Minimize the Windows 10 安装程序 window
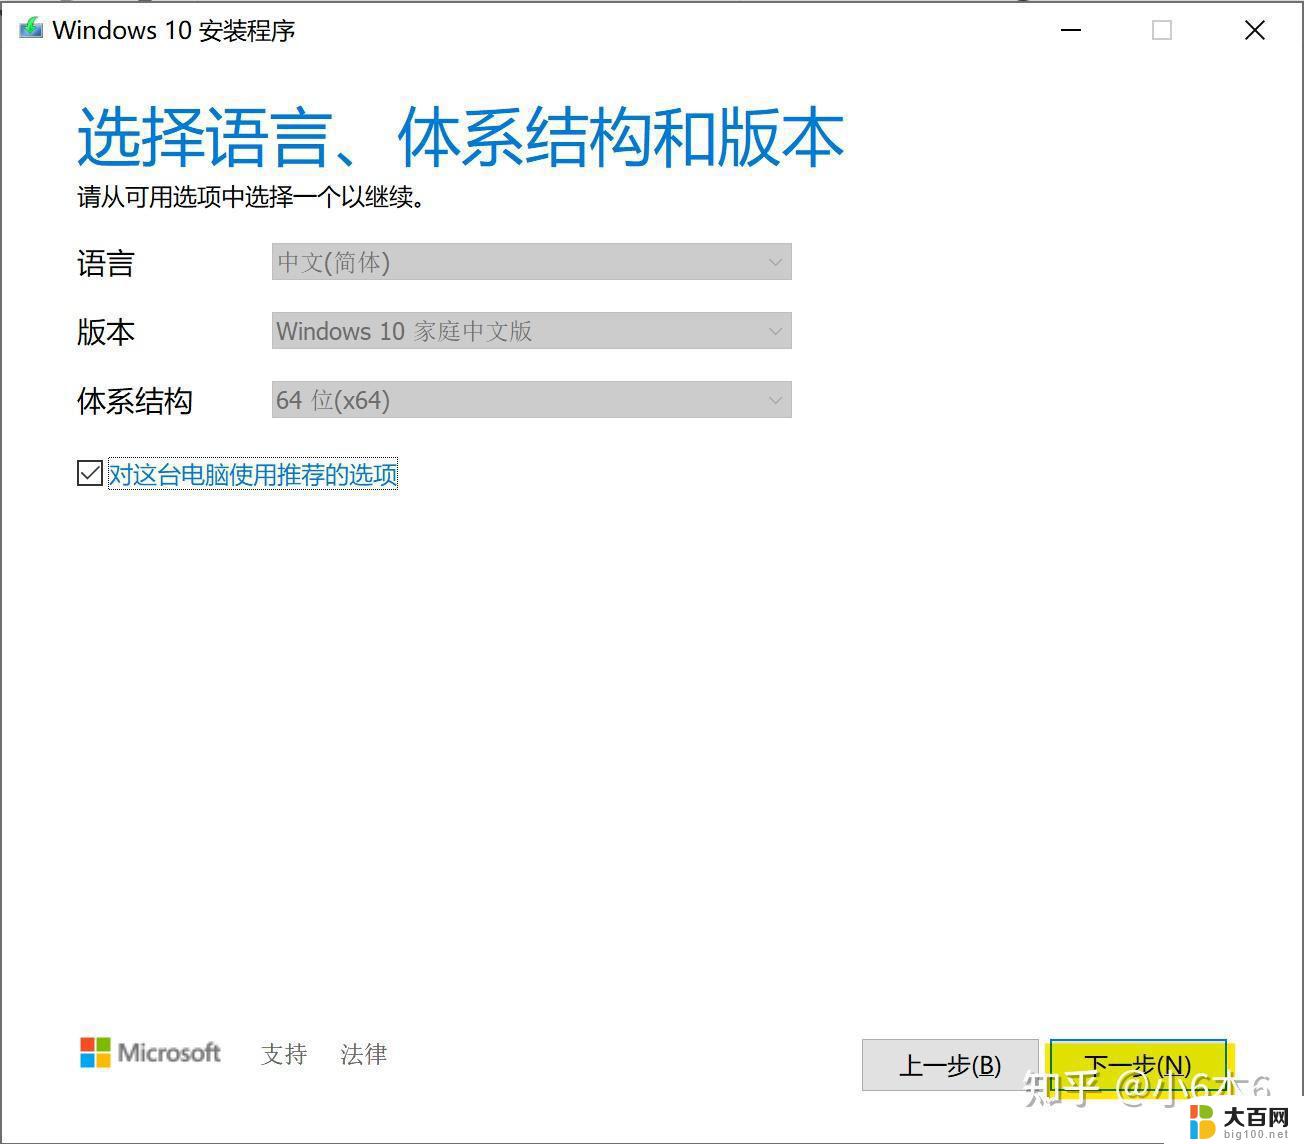 (1071, 30)
